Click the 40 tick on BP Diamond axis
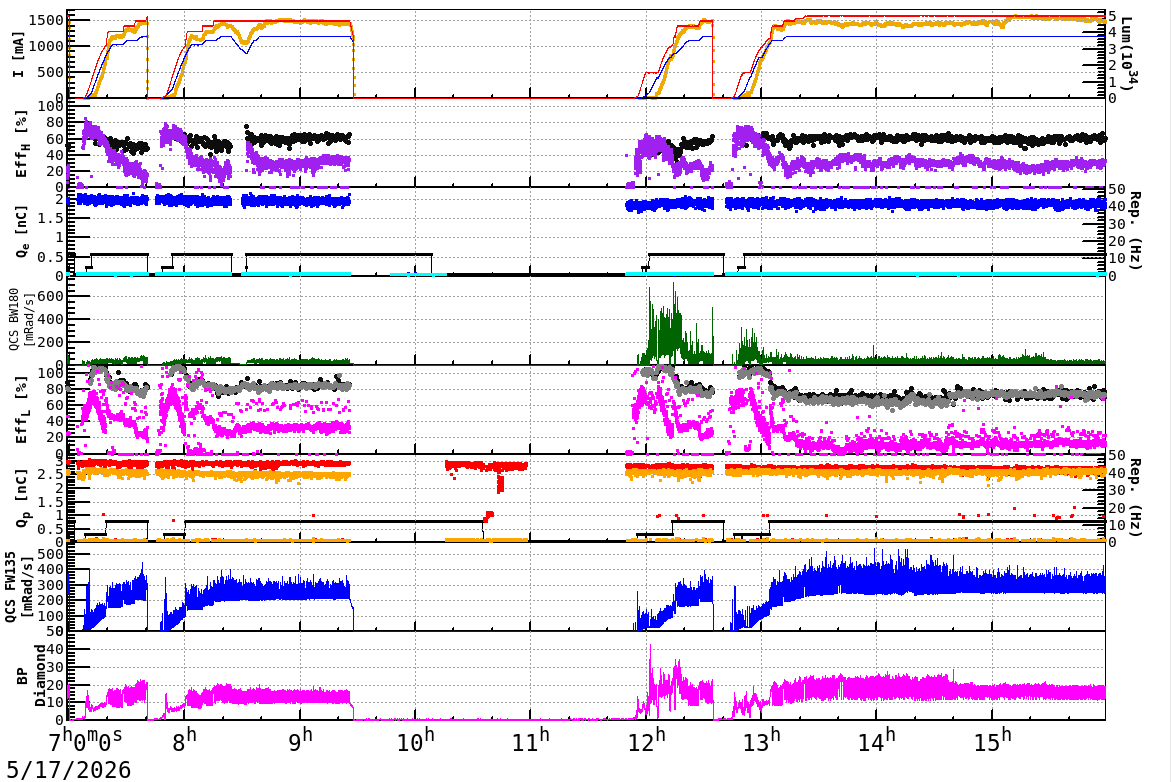 [55, 649]
